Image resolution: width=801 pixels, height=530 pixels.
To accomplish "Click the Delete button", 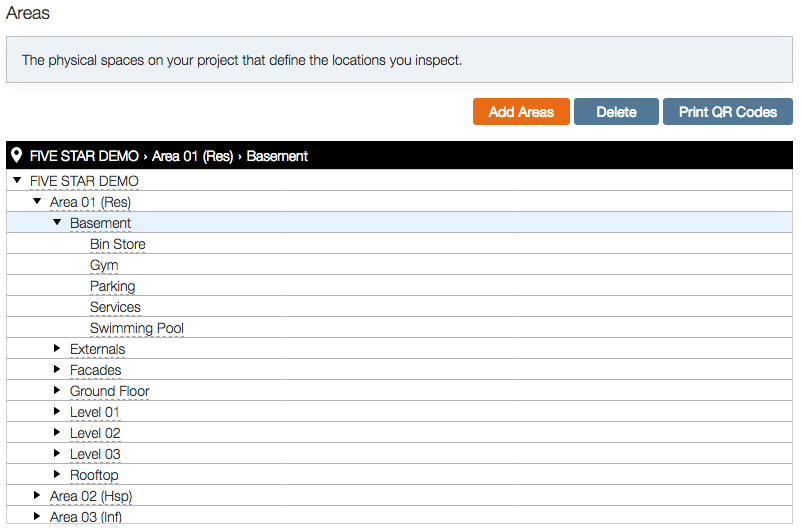I will 616,112.
